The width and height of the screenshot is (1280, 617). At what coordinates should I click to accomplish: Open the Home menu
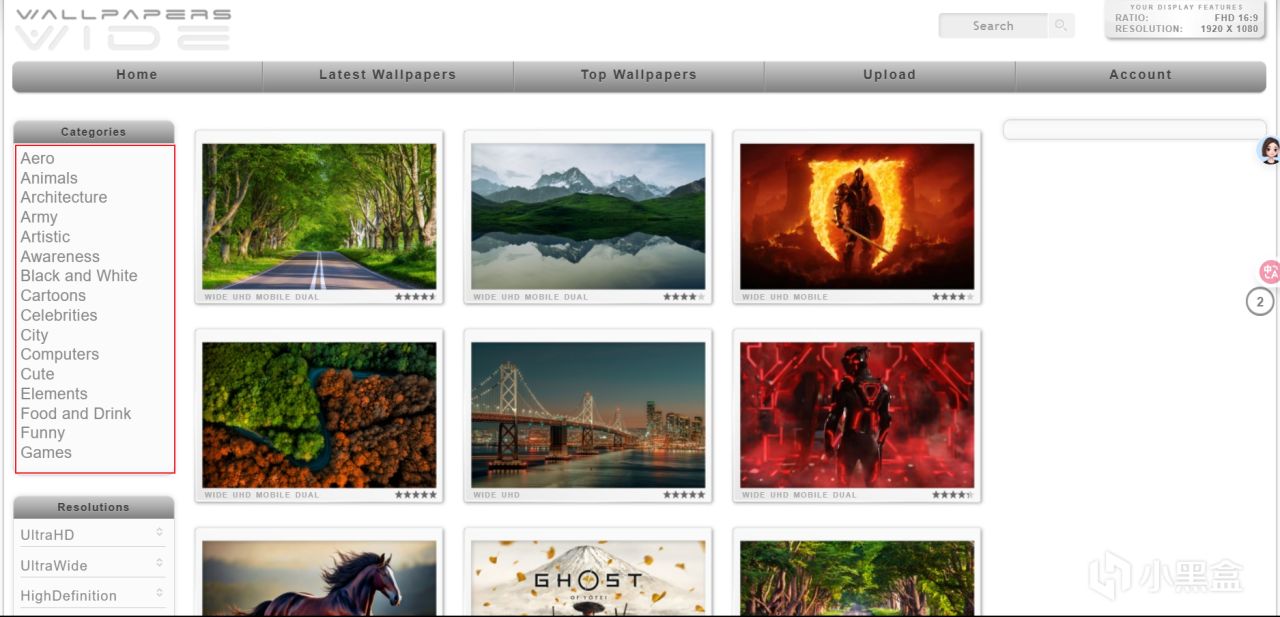click(137, 75)
